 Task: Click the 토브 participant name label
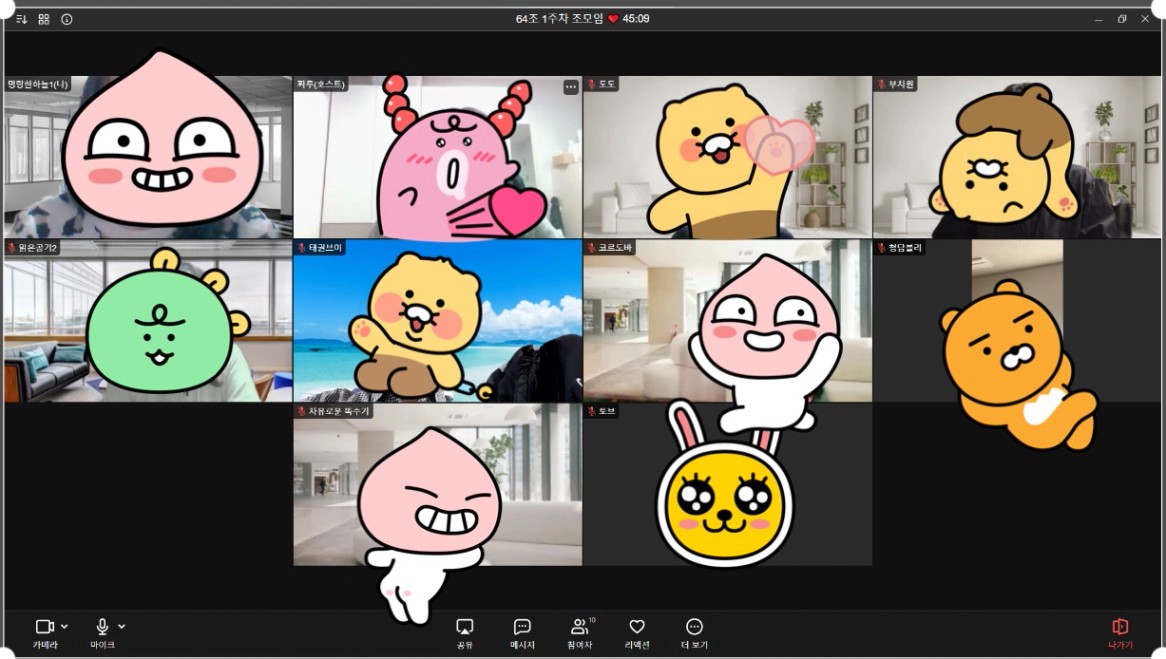coord(607,411)
